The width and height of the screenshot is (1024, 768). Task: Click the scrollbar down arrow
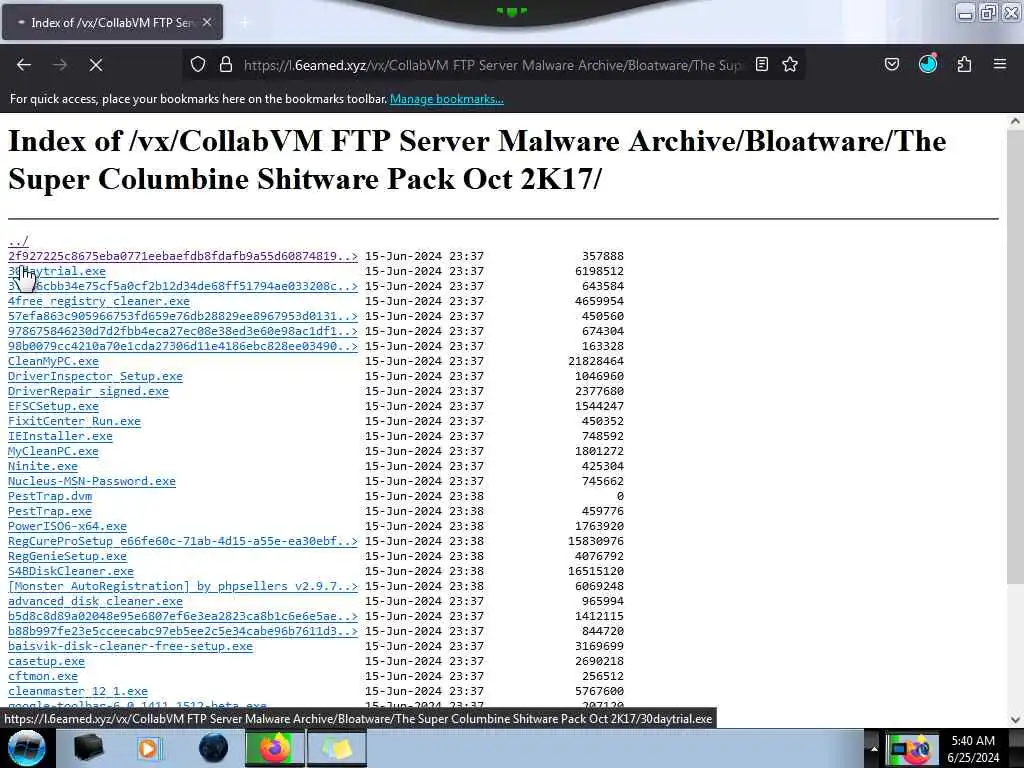point(1015,720)
